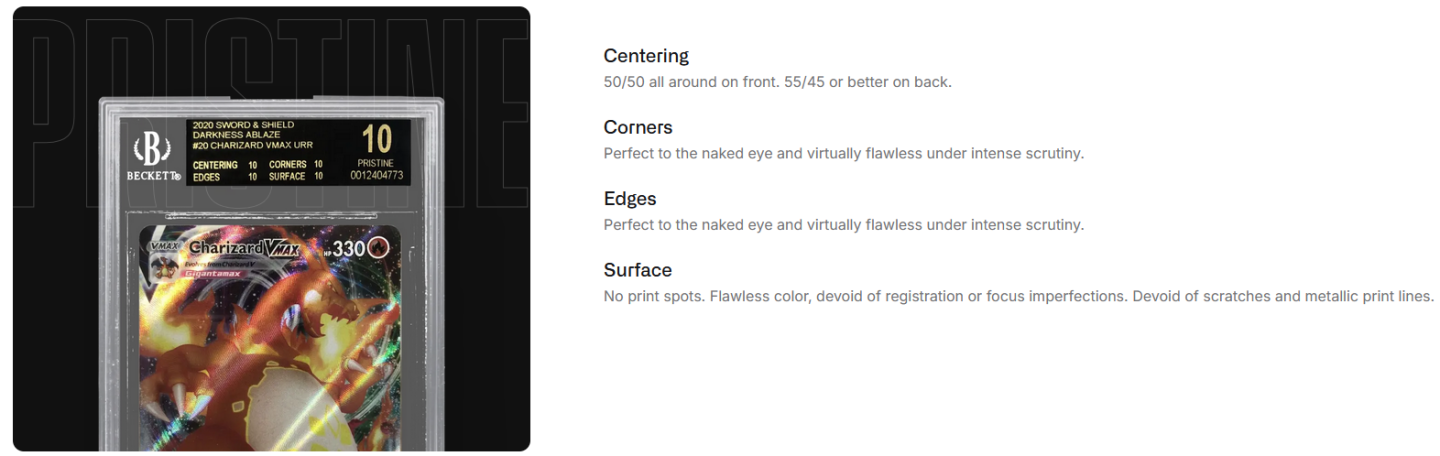Click the PRISTINE text under the grade

point(376,163)
